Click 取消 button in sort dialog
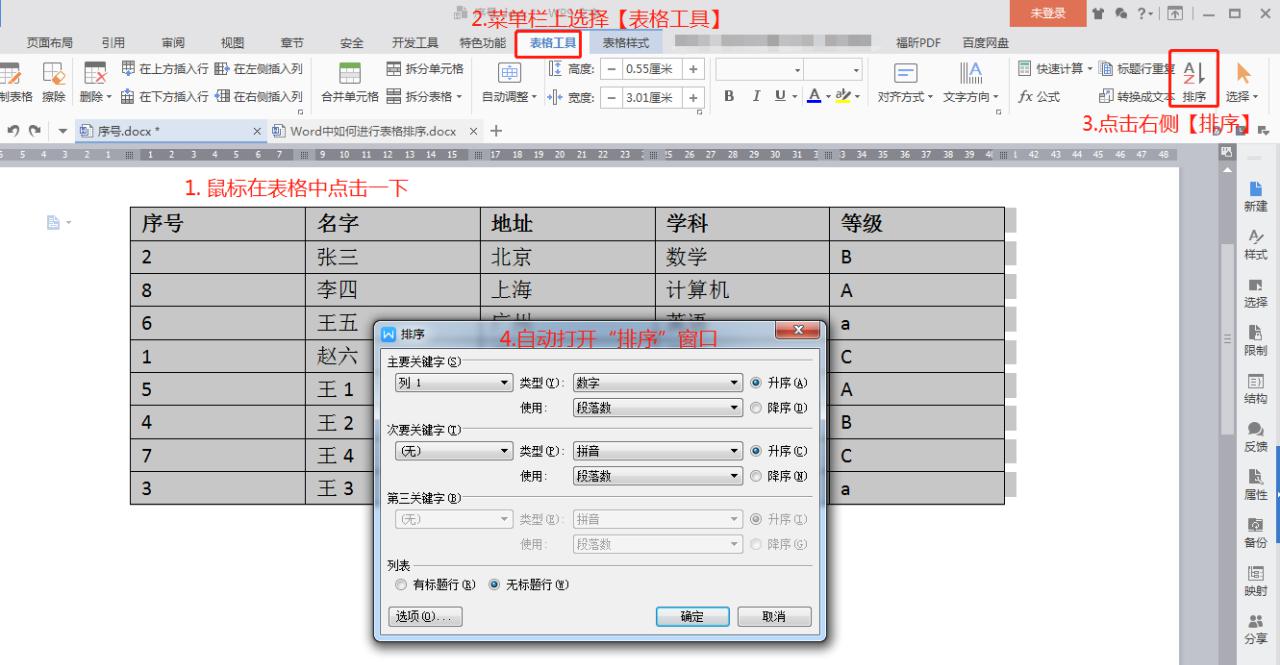1280x665 pixels. (x=774, y=617)
